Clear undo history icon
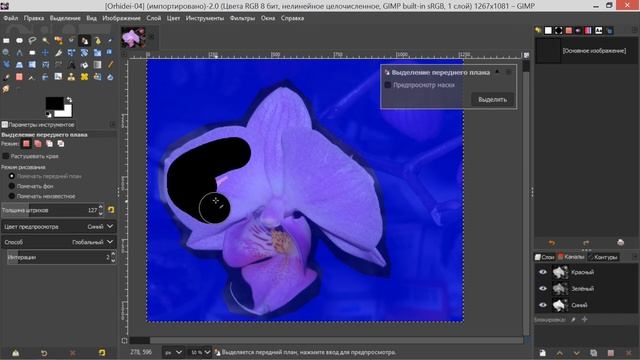Screen dimensions: 640x360 (x=620, y=243)
